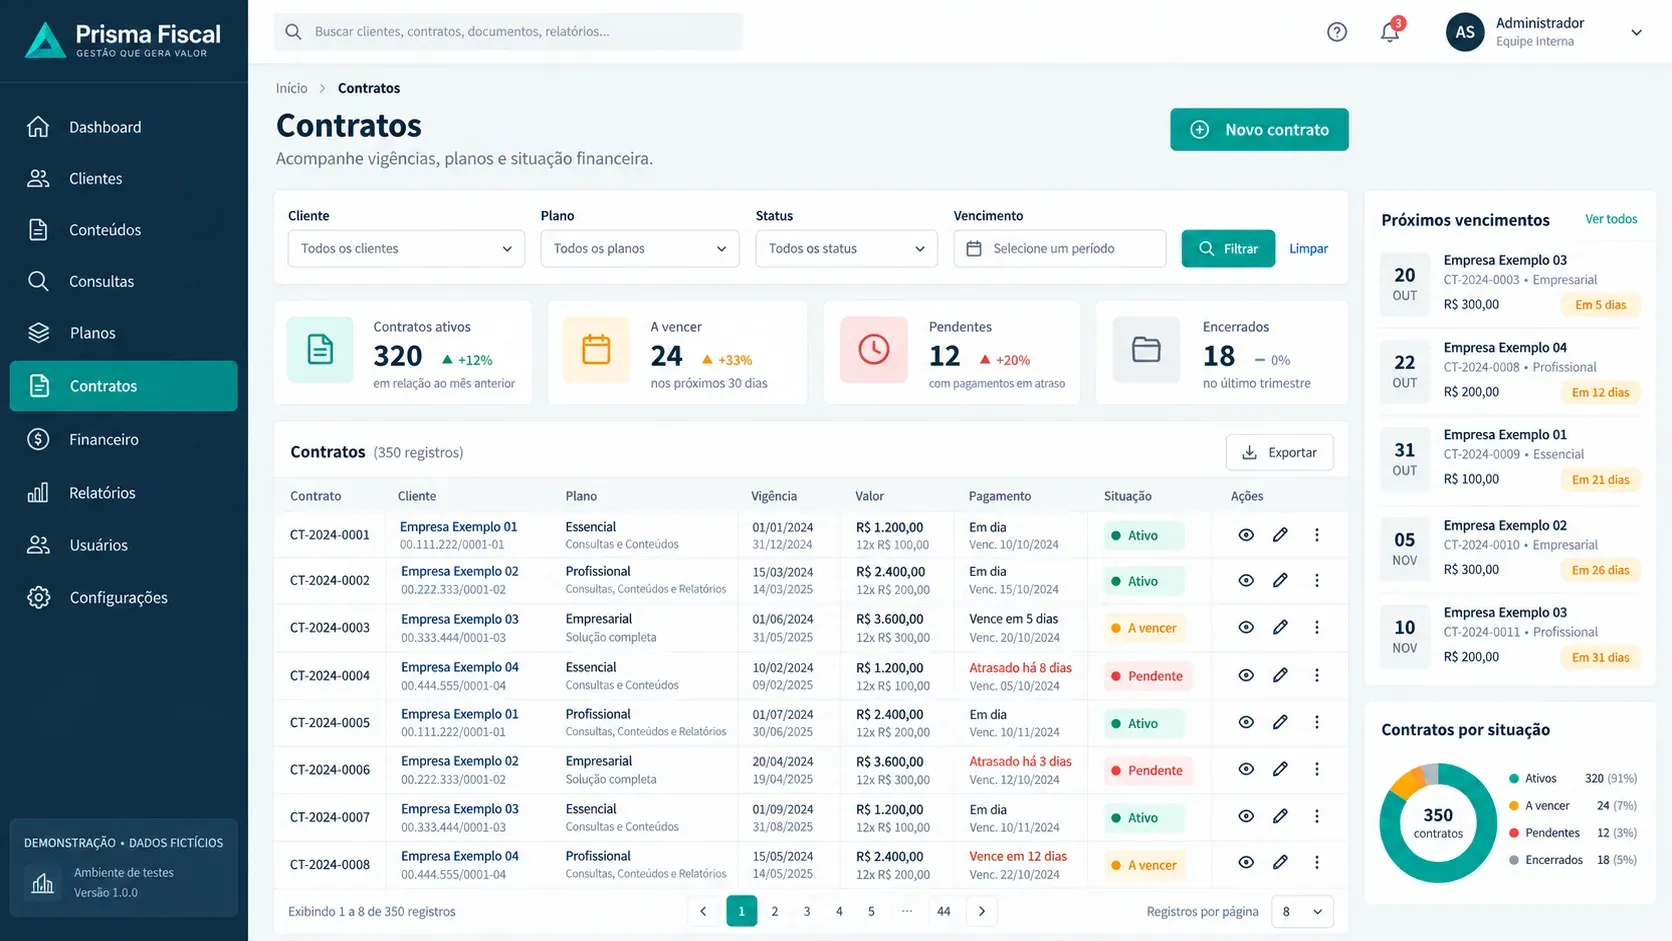Click the Novo contrato button
The width and height of the screenshot is (1672, 941).
pos(1259,130)
